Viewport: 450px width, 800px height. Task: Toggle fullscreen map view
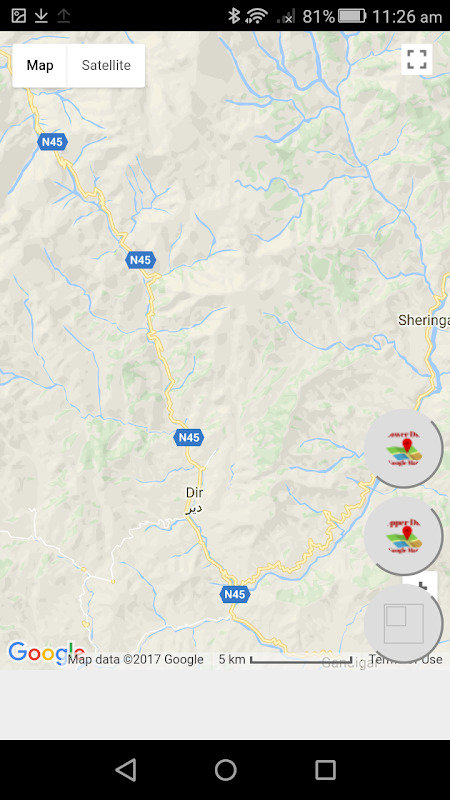417,59
